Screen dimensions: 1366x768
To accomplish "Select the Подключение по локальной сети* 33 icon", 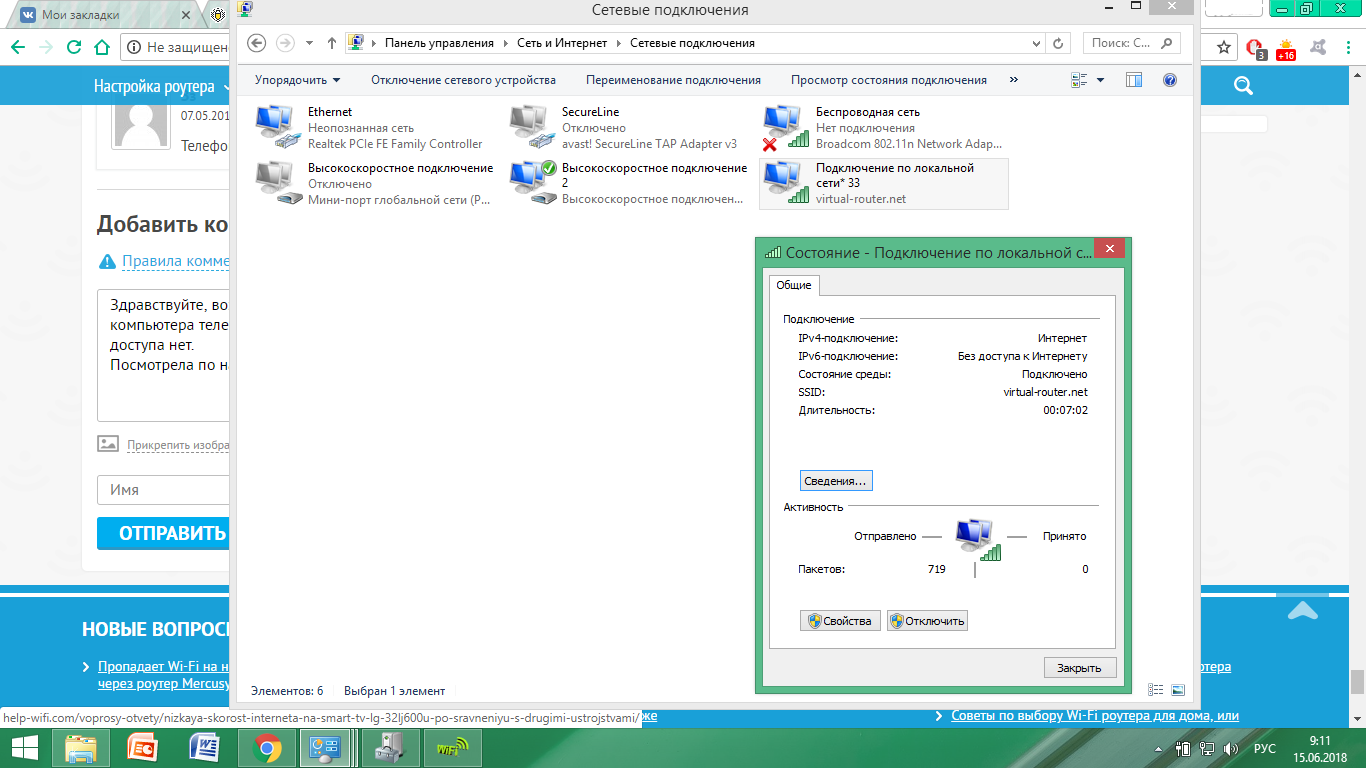I will [785, 184].
